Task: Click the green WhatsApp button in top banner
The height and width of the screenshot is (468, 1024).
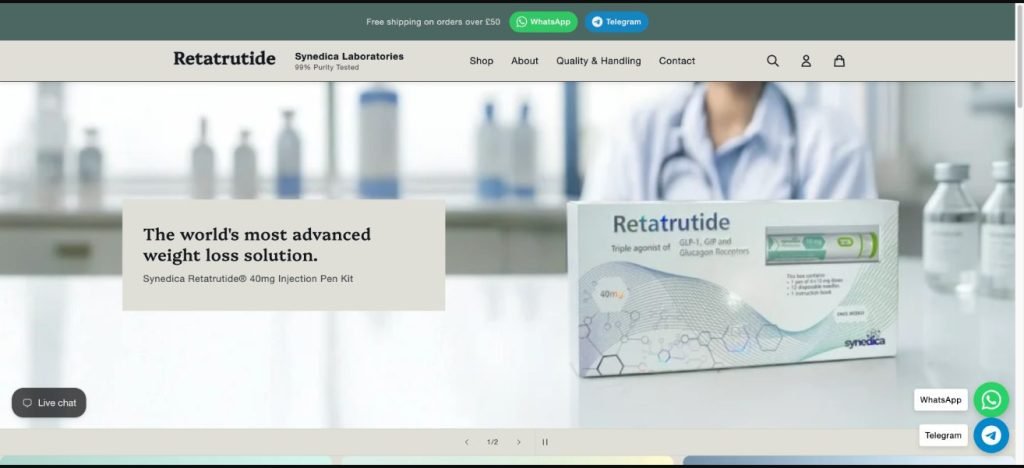Action: [x=543, y=22]
